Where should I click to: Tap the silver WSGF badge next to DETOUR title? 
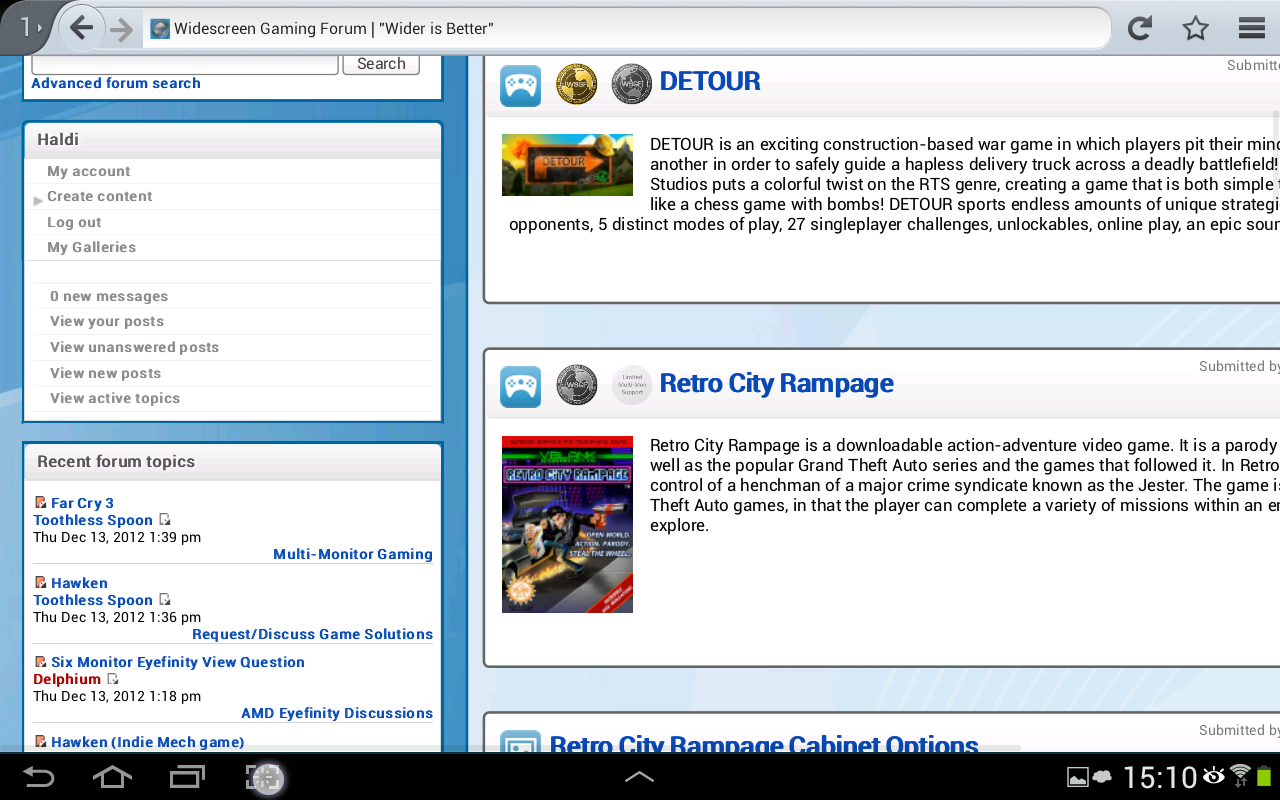632,85
